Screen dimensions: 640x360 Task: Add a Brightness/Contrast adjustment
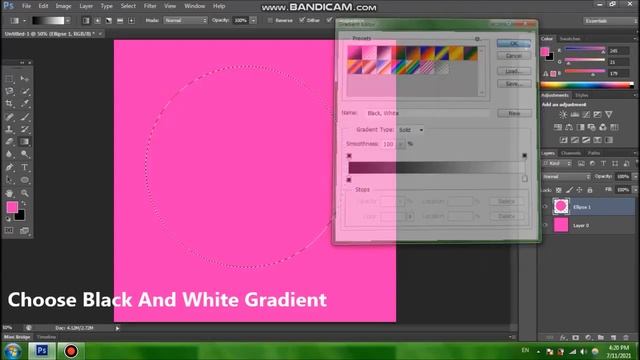click(563, 115)
